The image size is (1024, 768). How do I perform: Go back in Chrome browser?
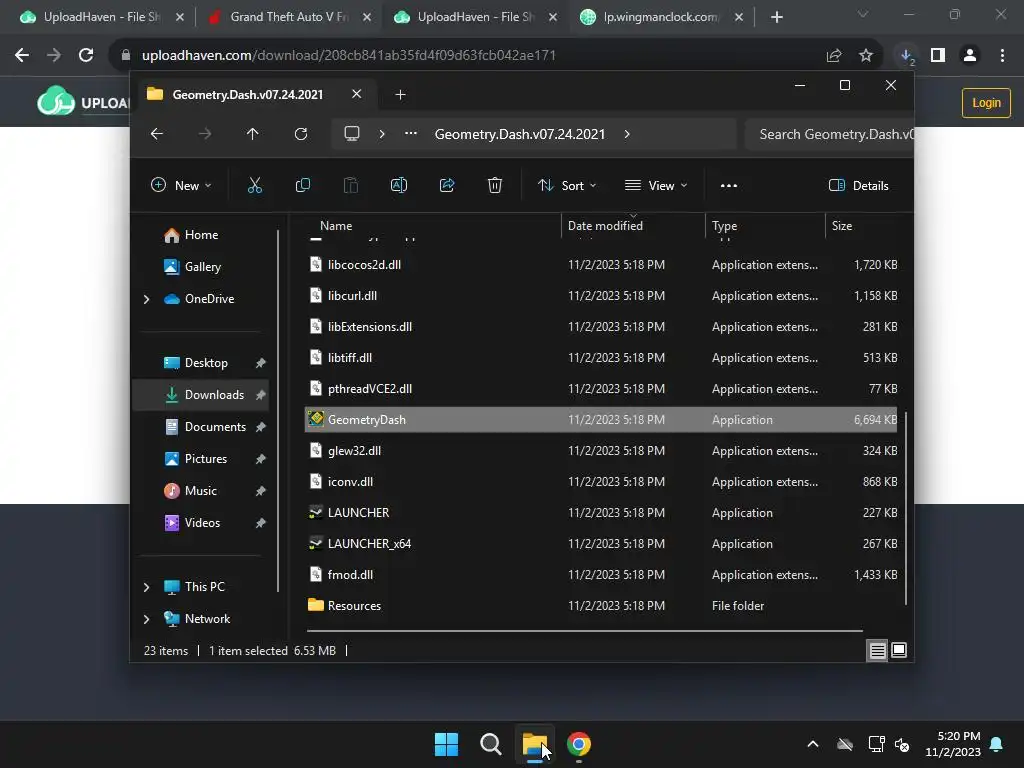click(x=22, y=56)
